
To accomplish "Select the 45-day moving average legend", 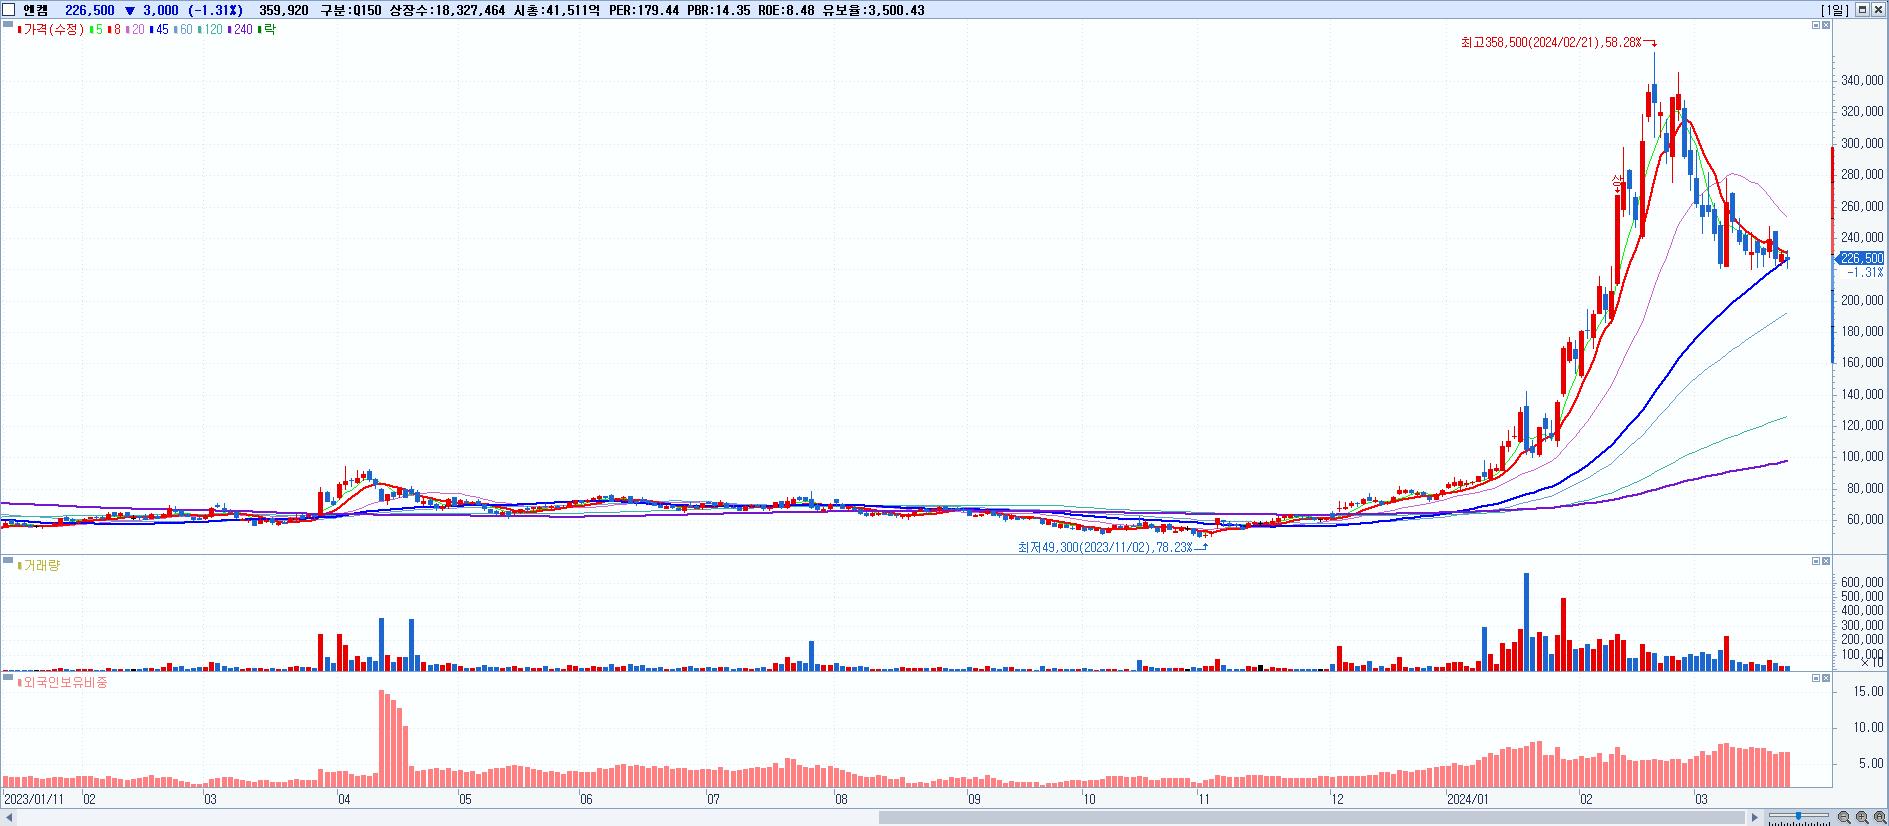I will click(159, 30).
